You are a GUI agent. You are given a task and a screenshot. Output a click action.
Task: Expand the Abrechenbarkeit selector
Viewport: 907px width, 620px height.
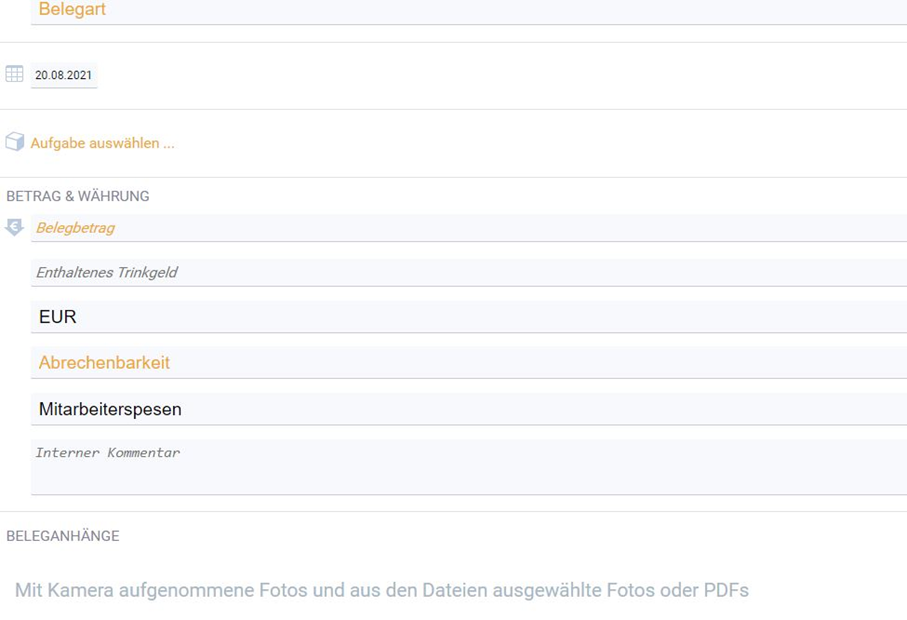(x=469, y=363)
